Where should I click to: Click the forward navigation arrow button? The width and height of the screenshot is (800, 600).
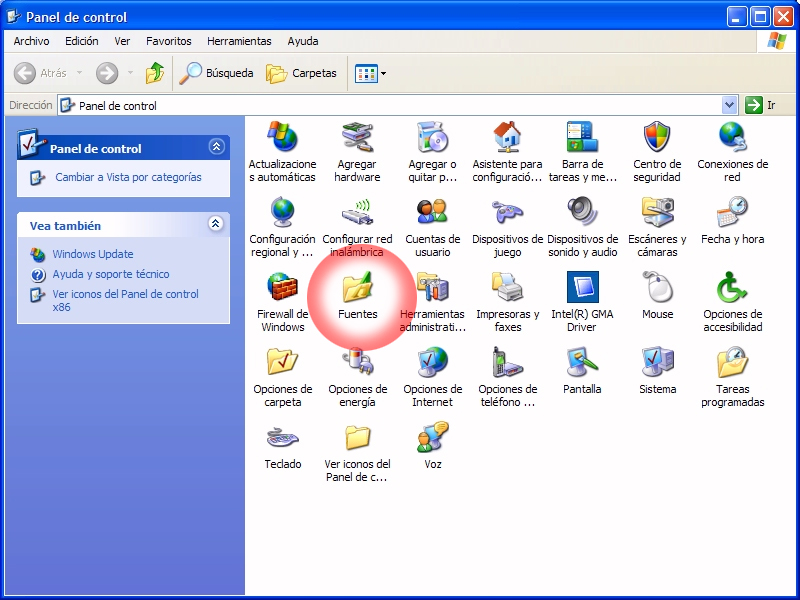point(107,73)
